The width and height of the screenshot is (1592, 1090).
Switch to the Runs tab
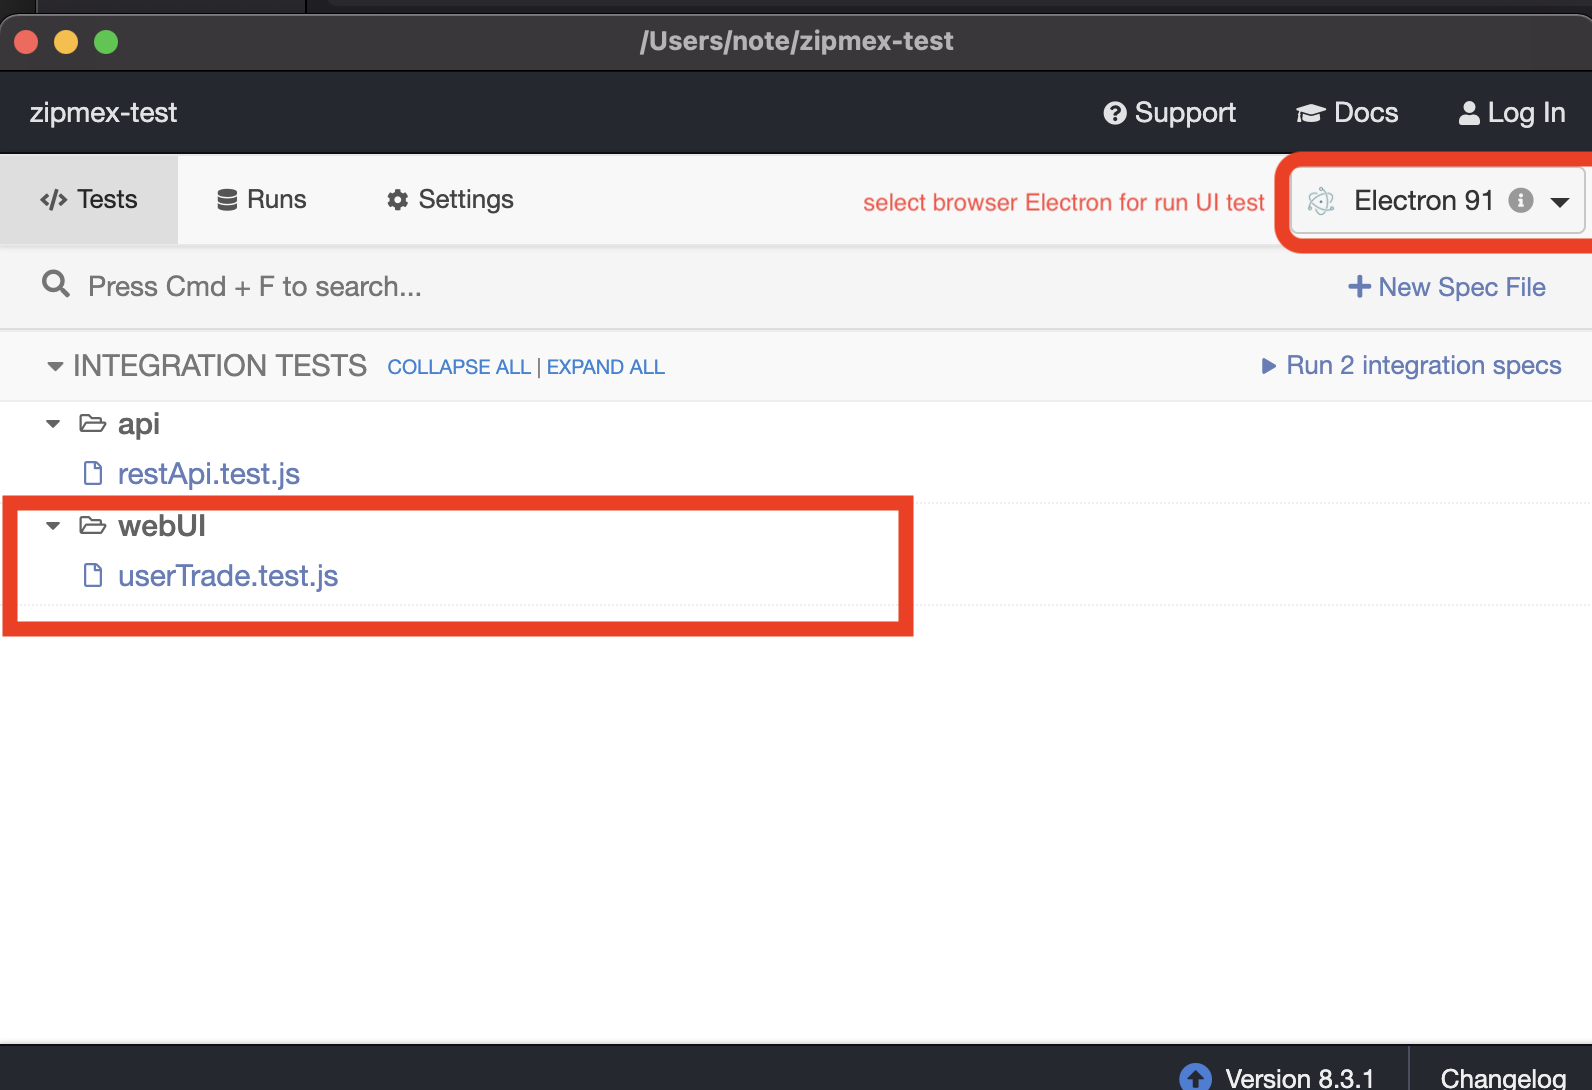[262, 199]
